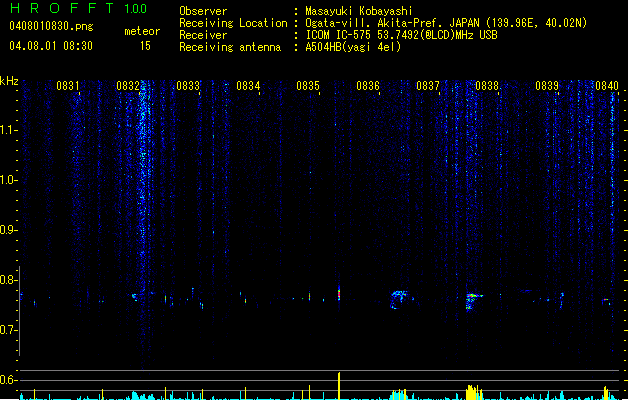Click the meteor count value 15
The height and width of the screenshot is (400, 629).
[145, 46]
